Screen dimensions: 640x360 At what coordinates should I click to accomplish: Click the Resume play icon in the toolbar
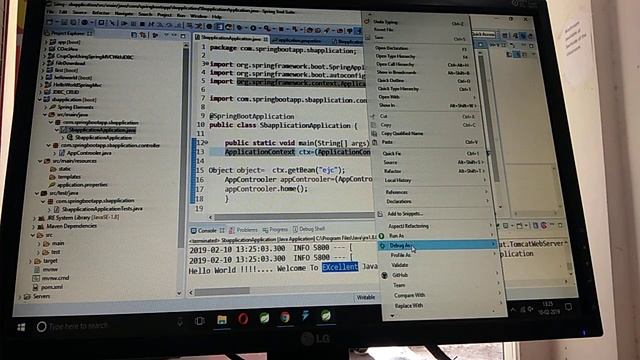124,24
